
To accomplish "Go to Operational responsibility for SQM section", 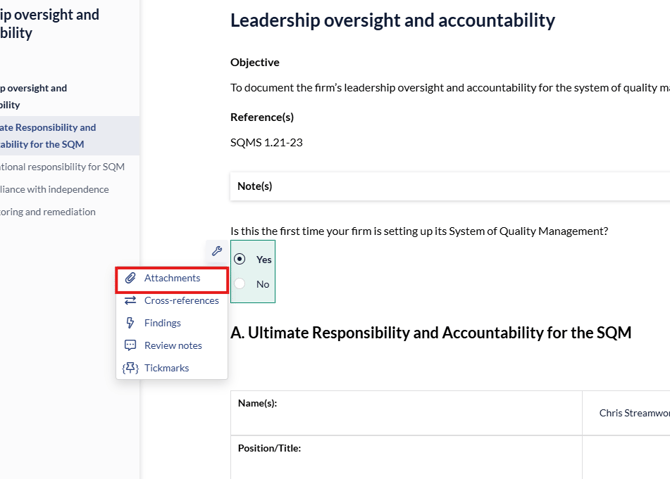I will pyautogui.click(x=62, y=167).
